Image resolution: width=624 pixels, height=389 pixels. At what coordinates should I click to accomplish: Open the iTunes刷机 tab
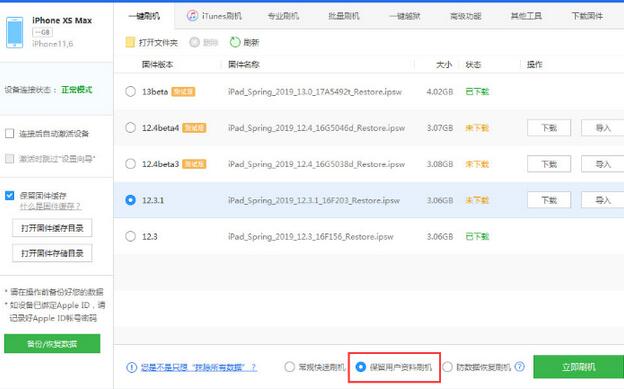point(214,16)
